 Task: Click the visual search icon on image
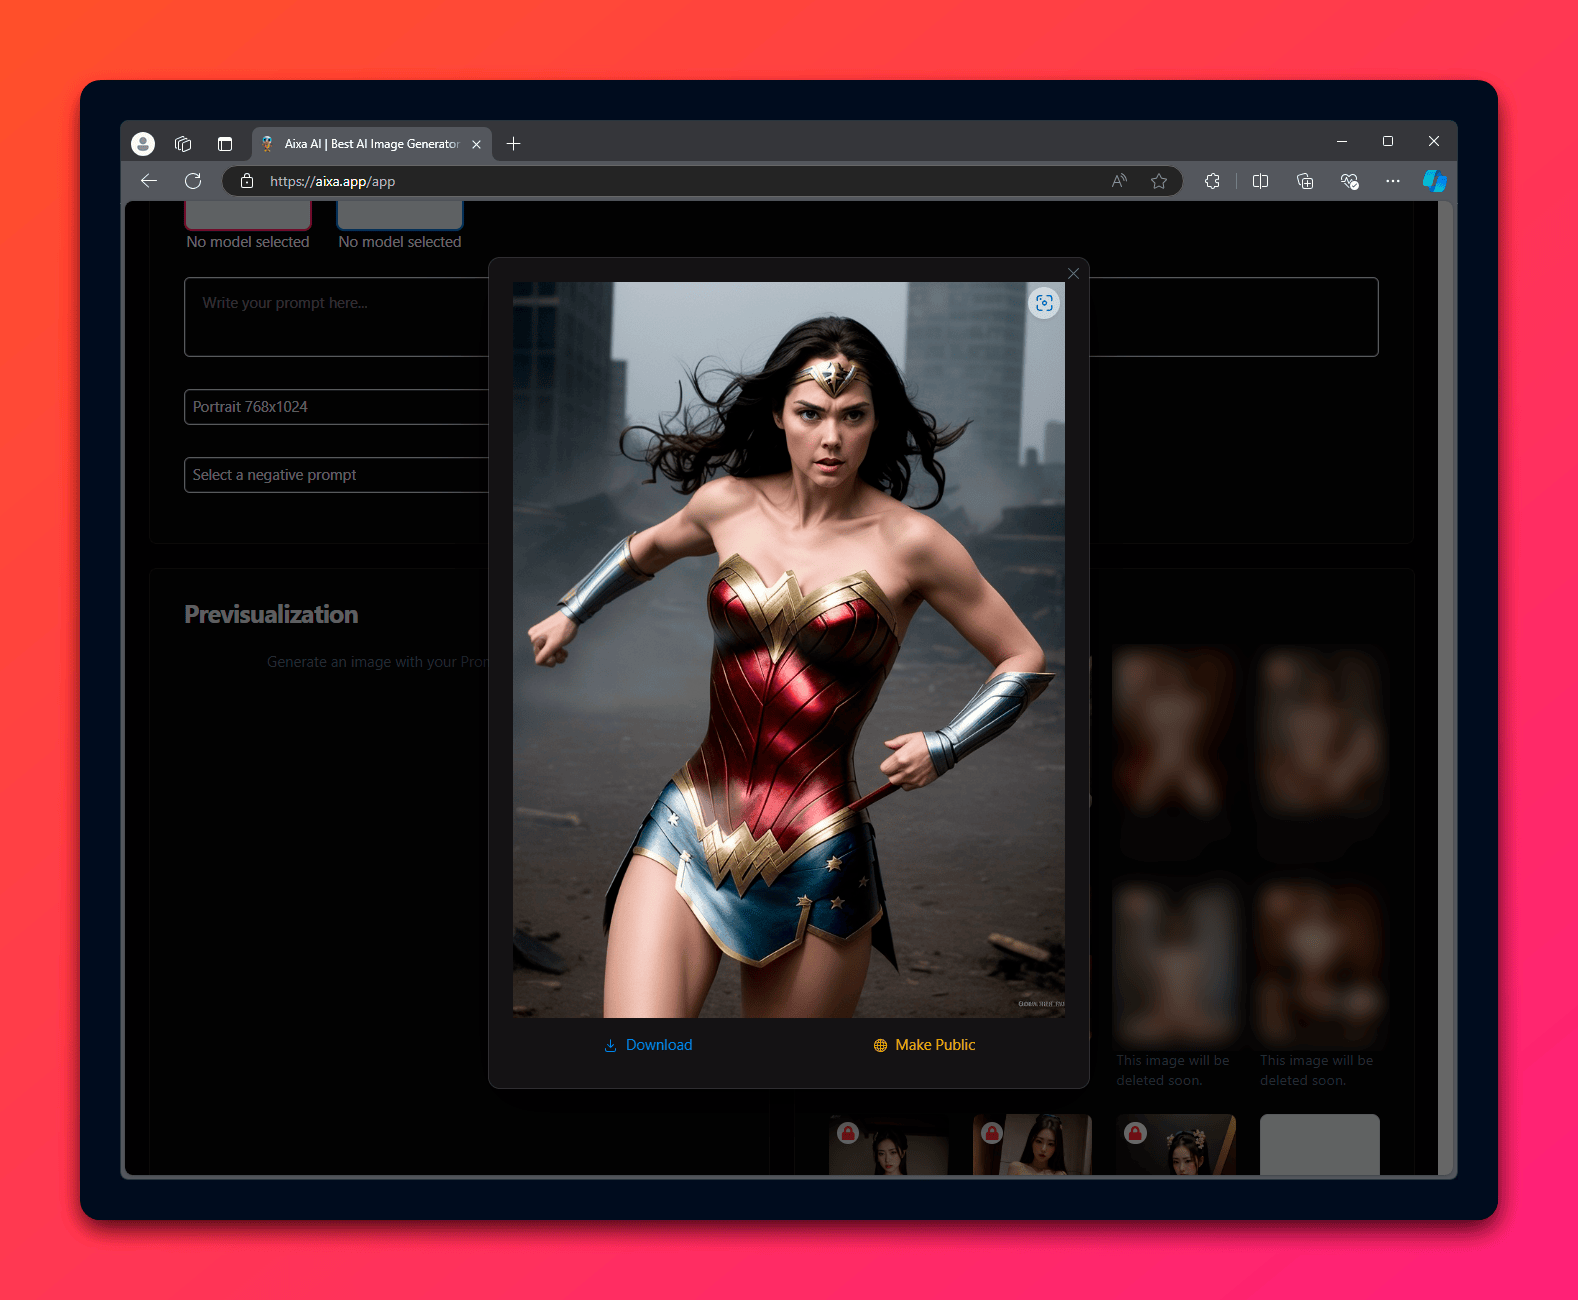pyautogui.click(x=1044, y=303)
